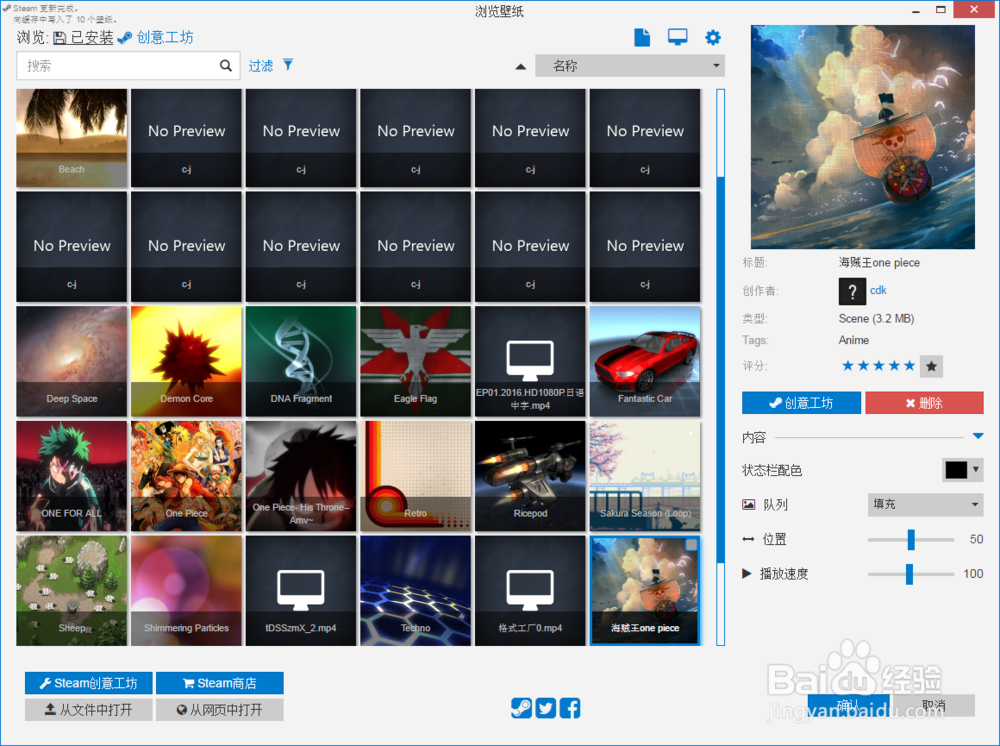Collapse the 内容 section arrow

click(978, 436)
